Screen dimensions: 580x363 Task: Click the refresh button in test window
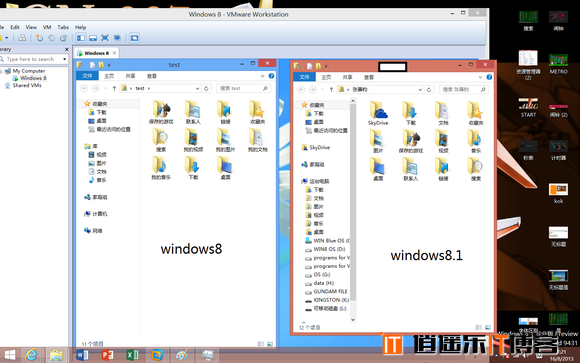[206, 88]
